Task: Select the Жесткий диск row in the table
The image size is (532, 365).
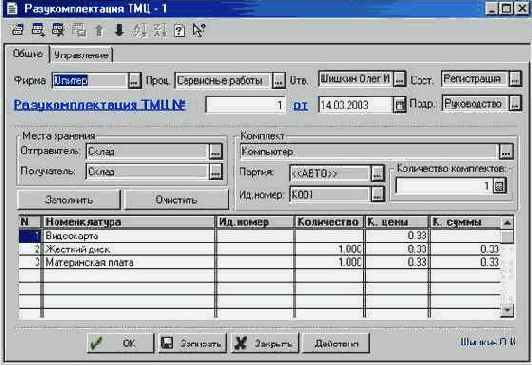Action: pos(260,249)
